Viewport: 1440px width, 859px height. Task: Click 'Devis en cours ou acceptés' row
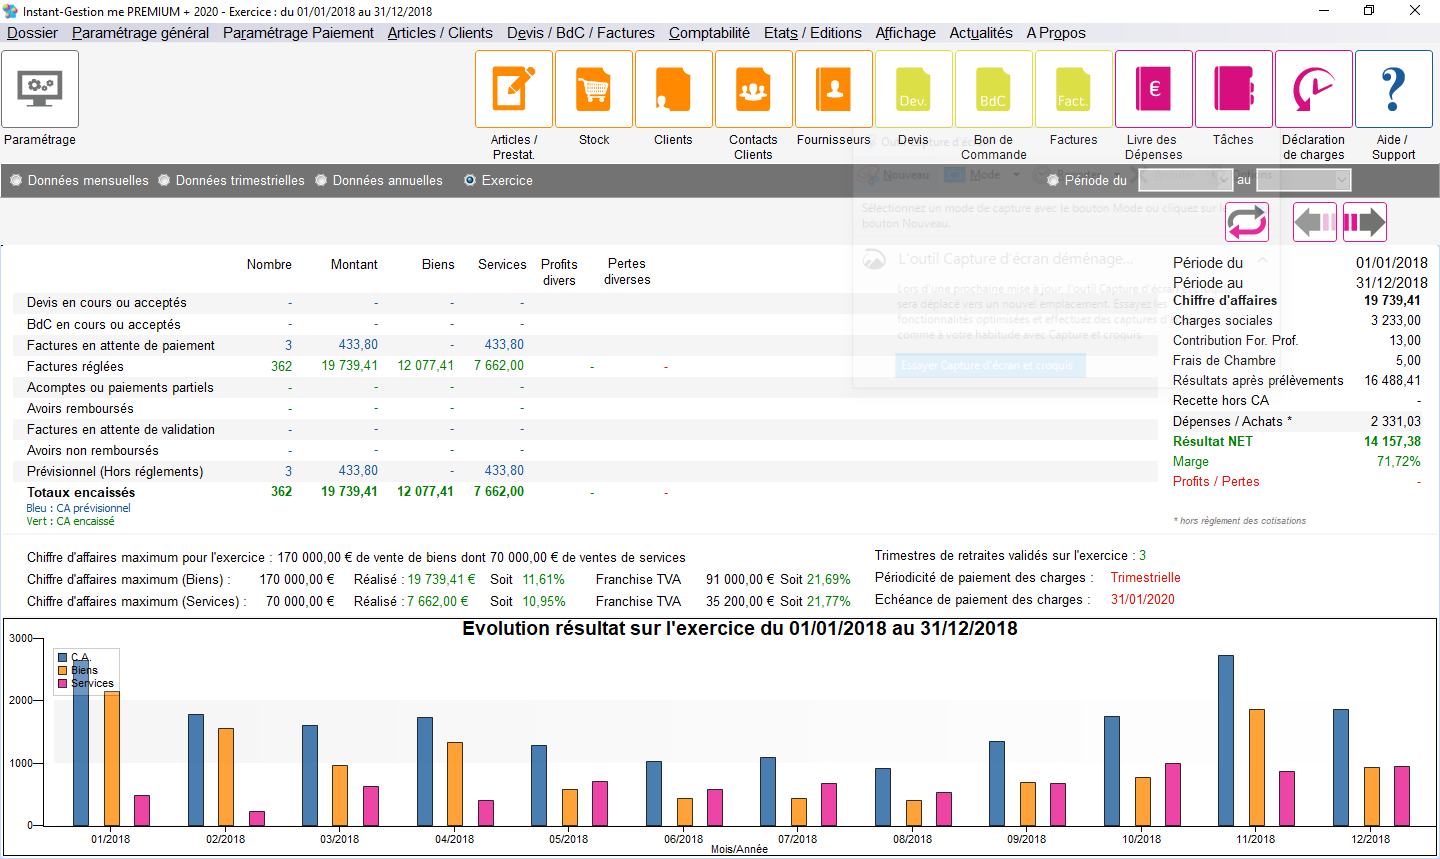coord(585,303)
